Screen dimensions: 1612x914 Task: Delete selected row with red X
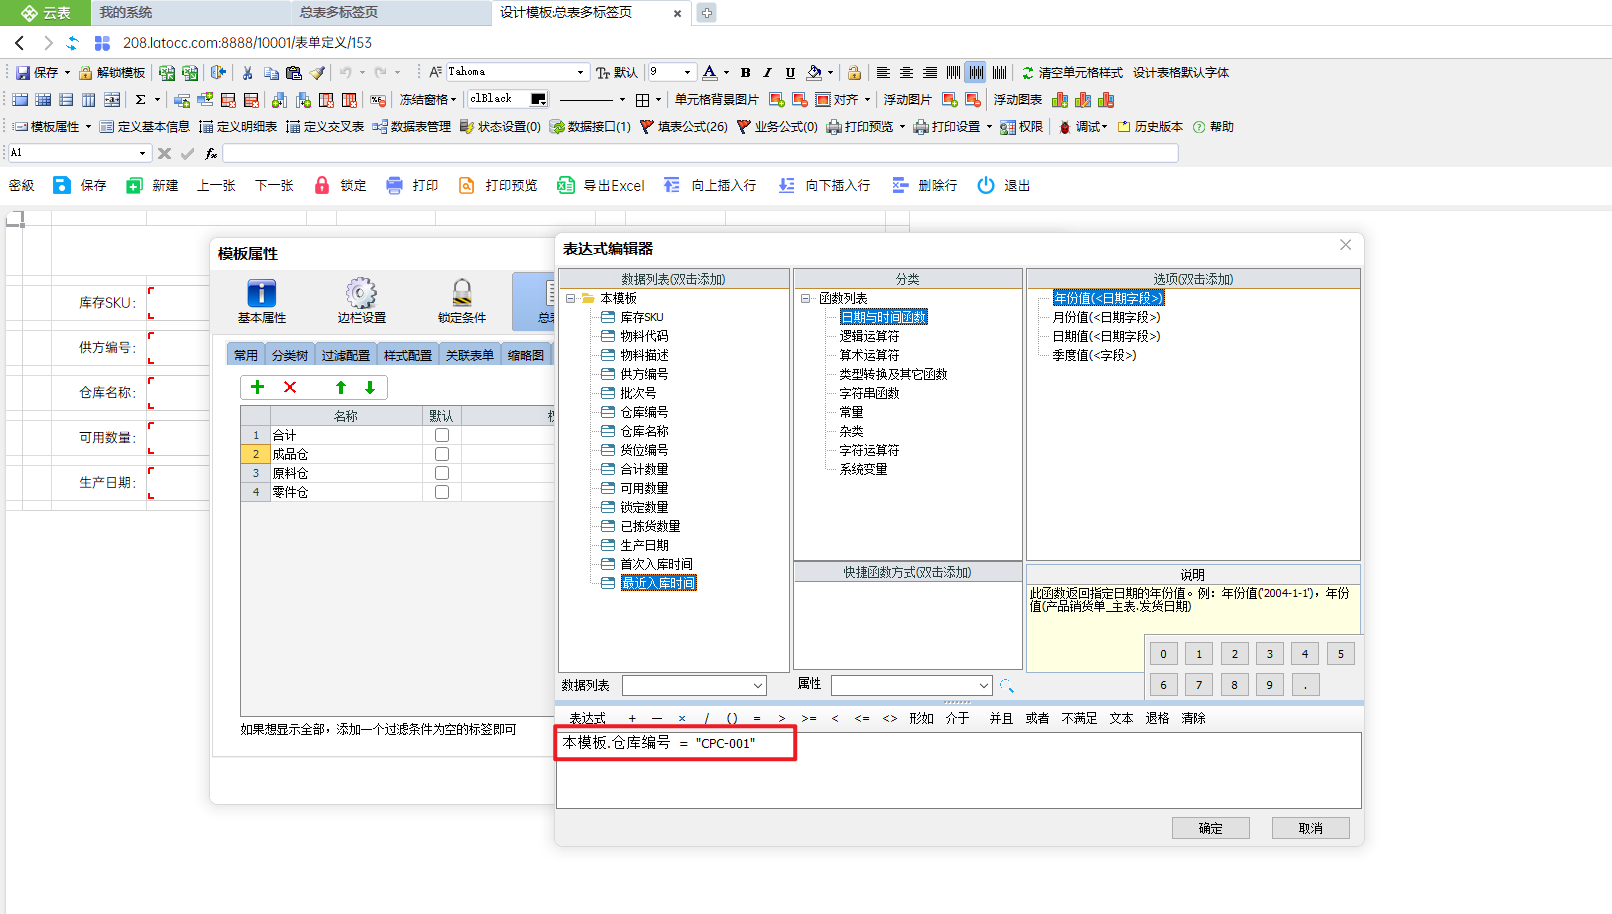pos(290,387)
